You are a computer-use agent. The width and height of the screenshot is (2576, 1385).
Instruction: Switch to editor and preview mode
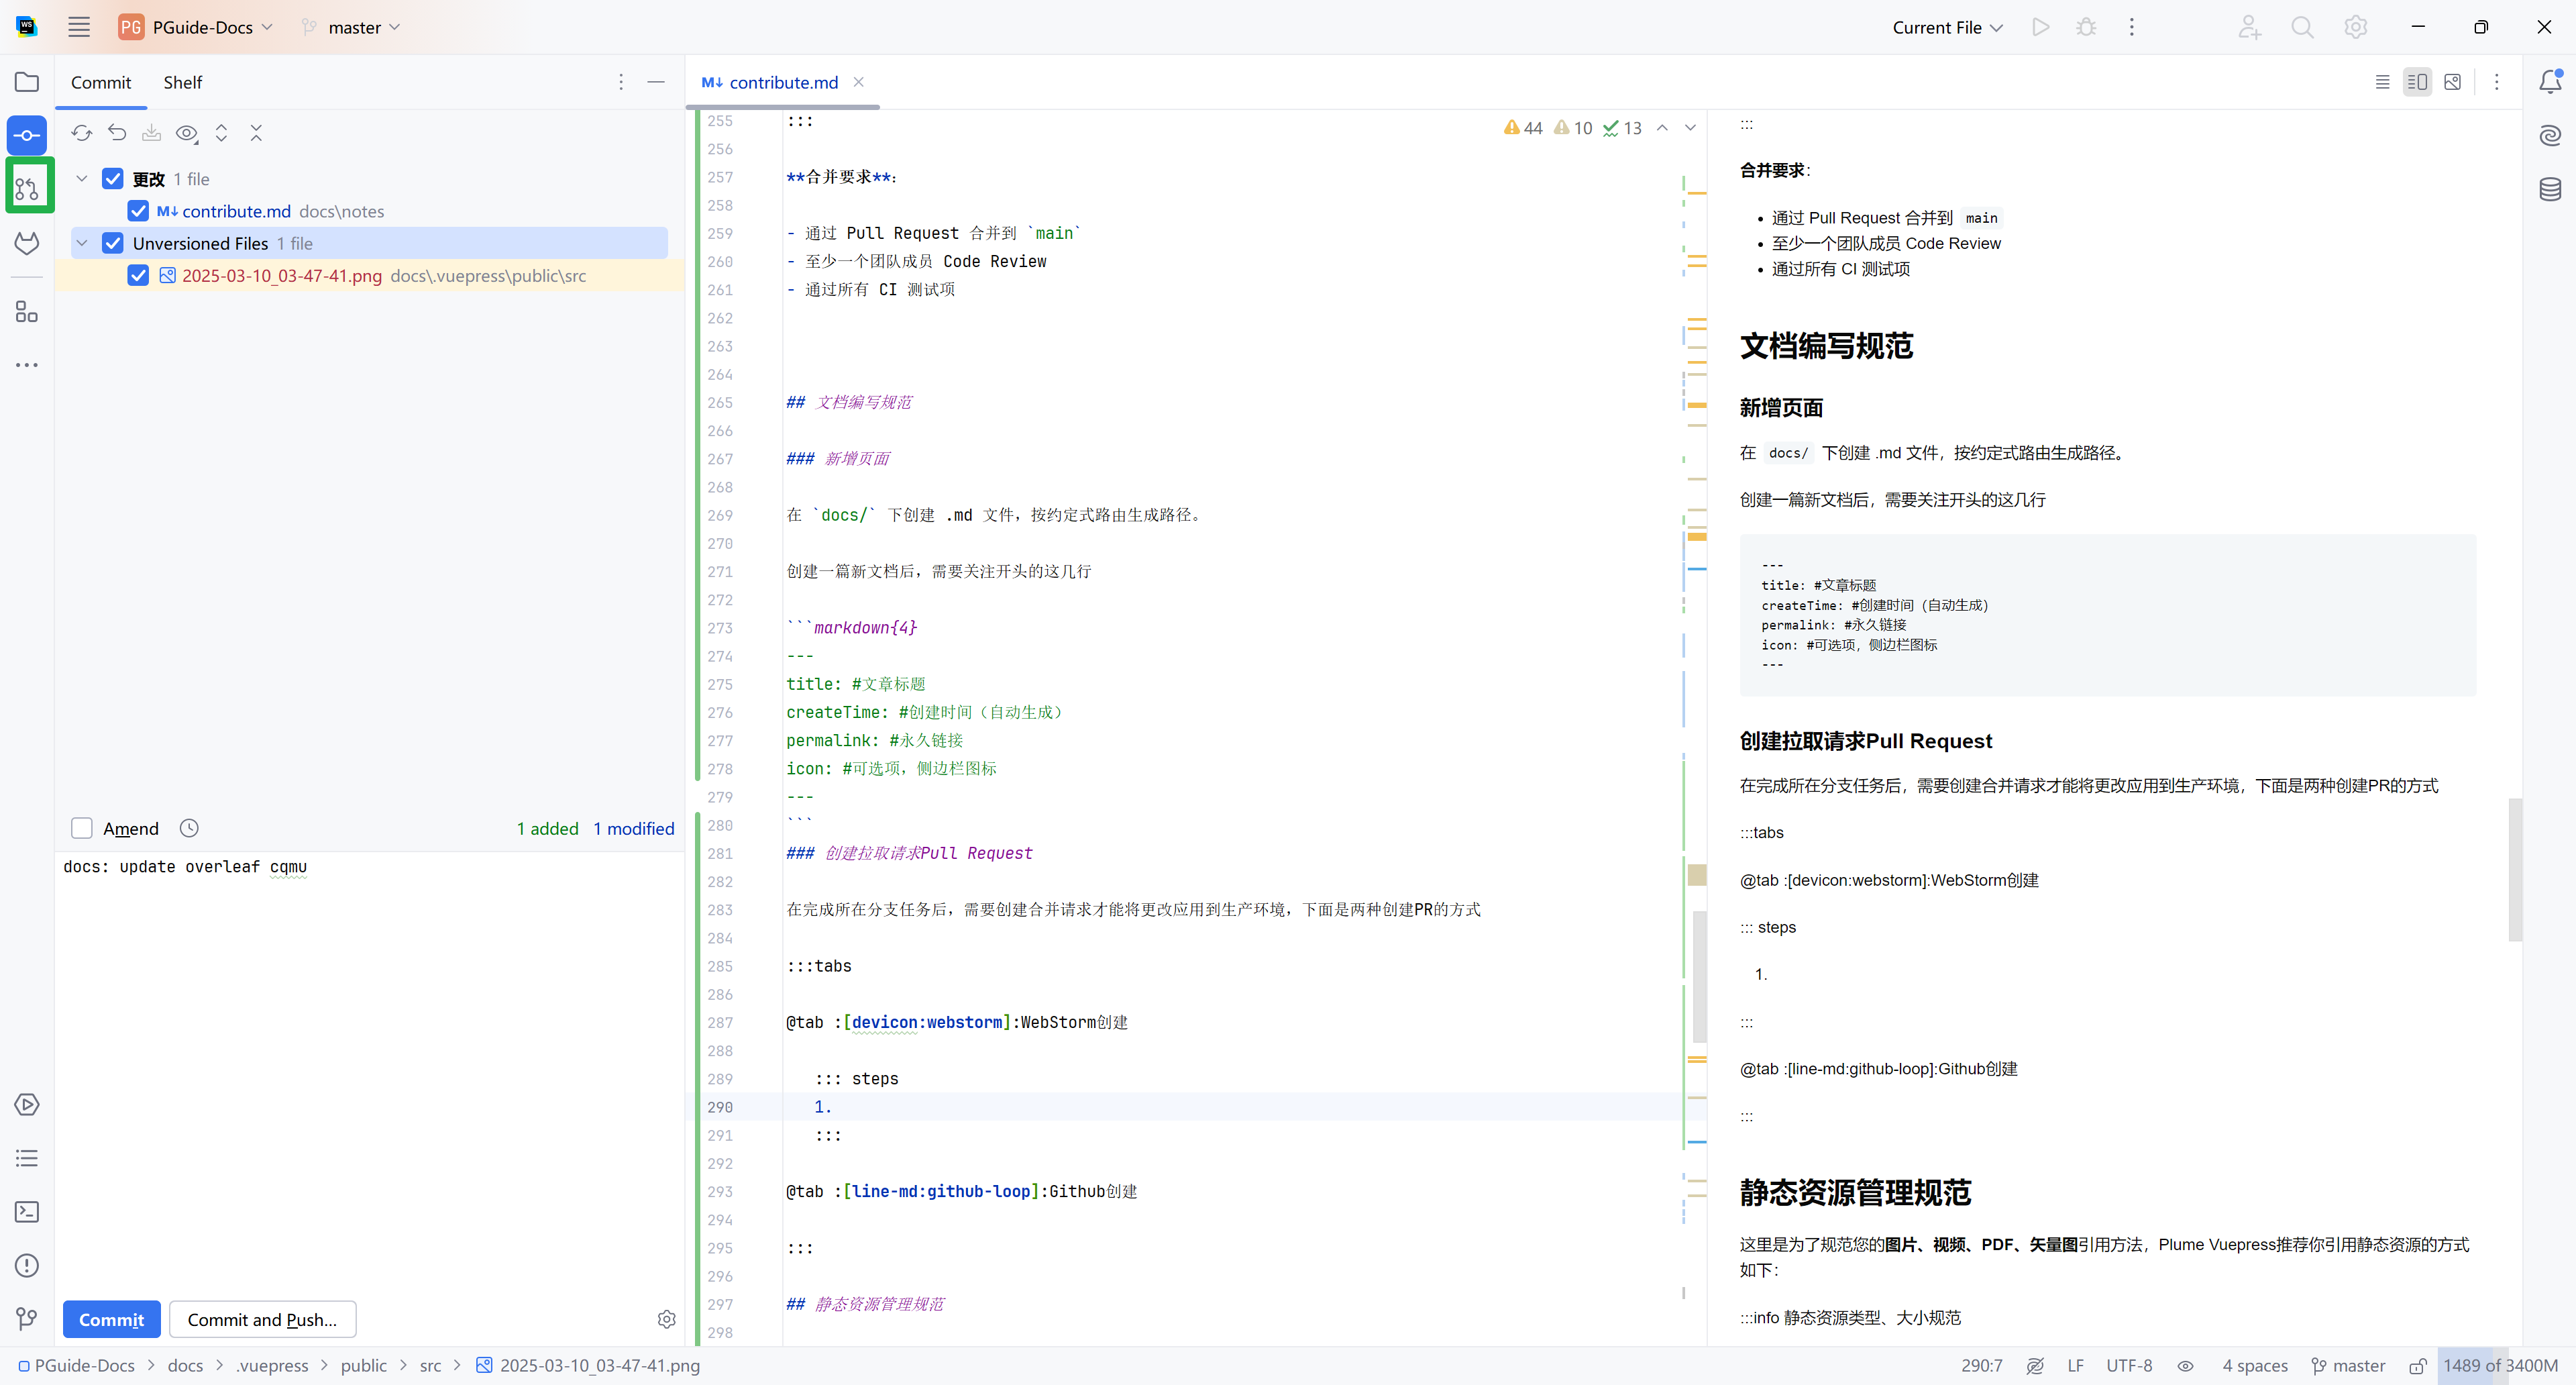[2417, 82]
